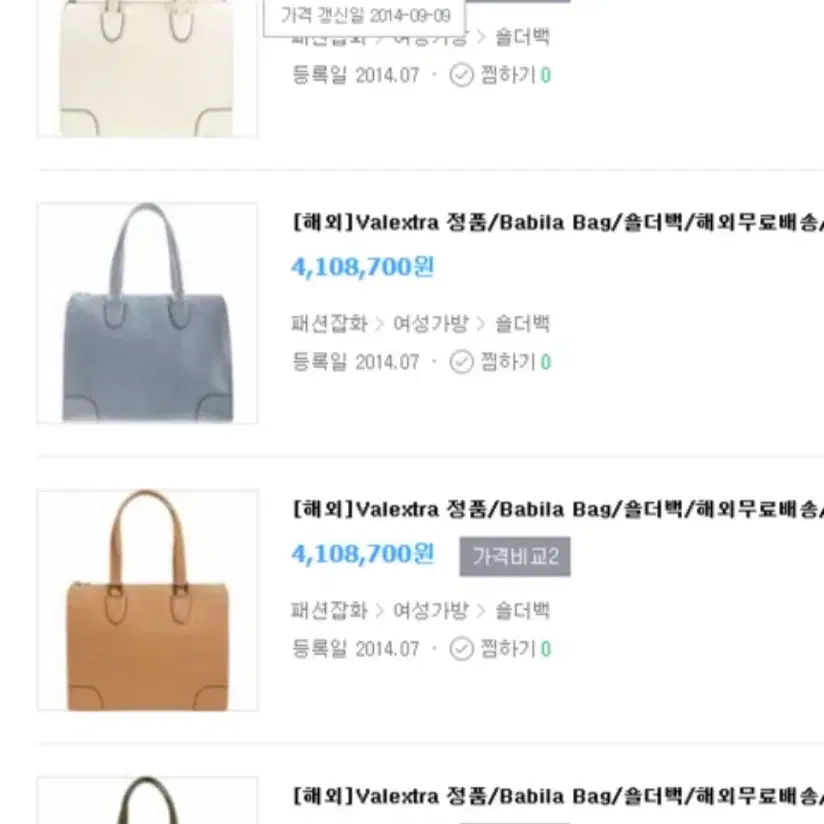Click the 4,108,700원 price of tan bag
Screen dimensions: 824x824
click(x=363, y=554)
